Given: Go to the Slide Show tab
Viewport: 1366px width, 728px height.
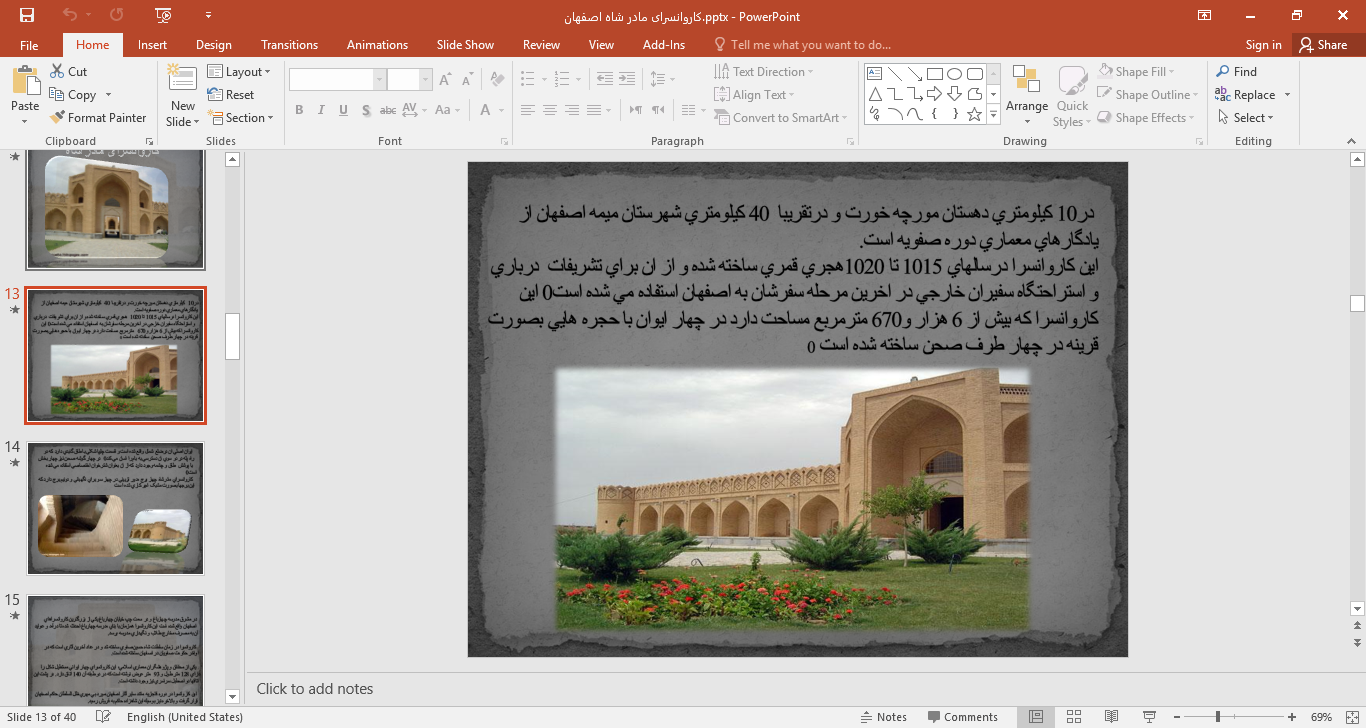Looking at the screenshot, I should click(x=465, y=45).
